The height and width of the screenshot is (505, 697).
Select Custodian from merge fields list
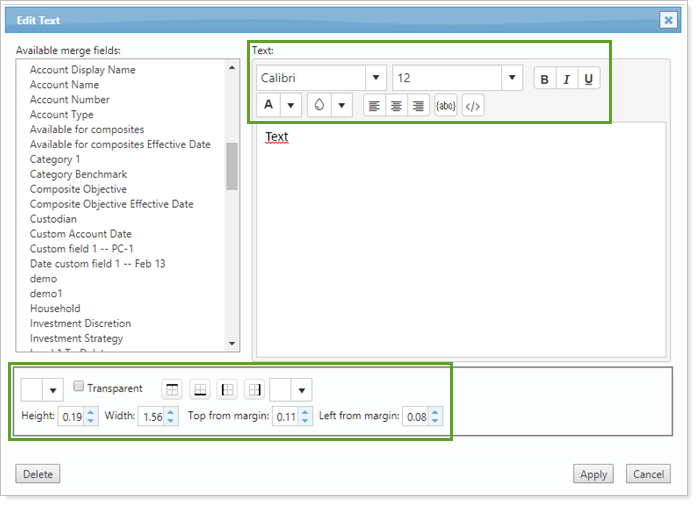pyautogui.click(x=55, y=219)
